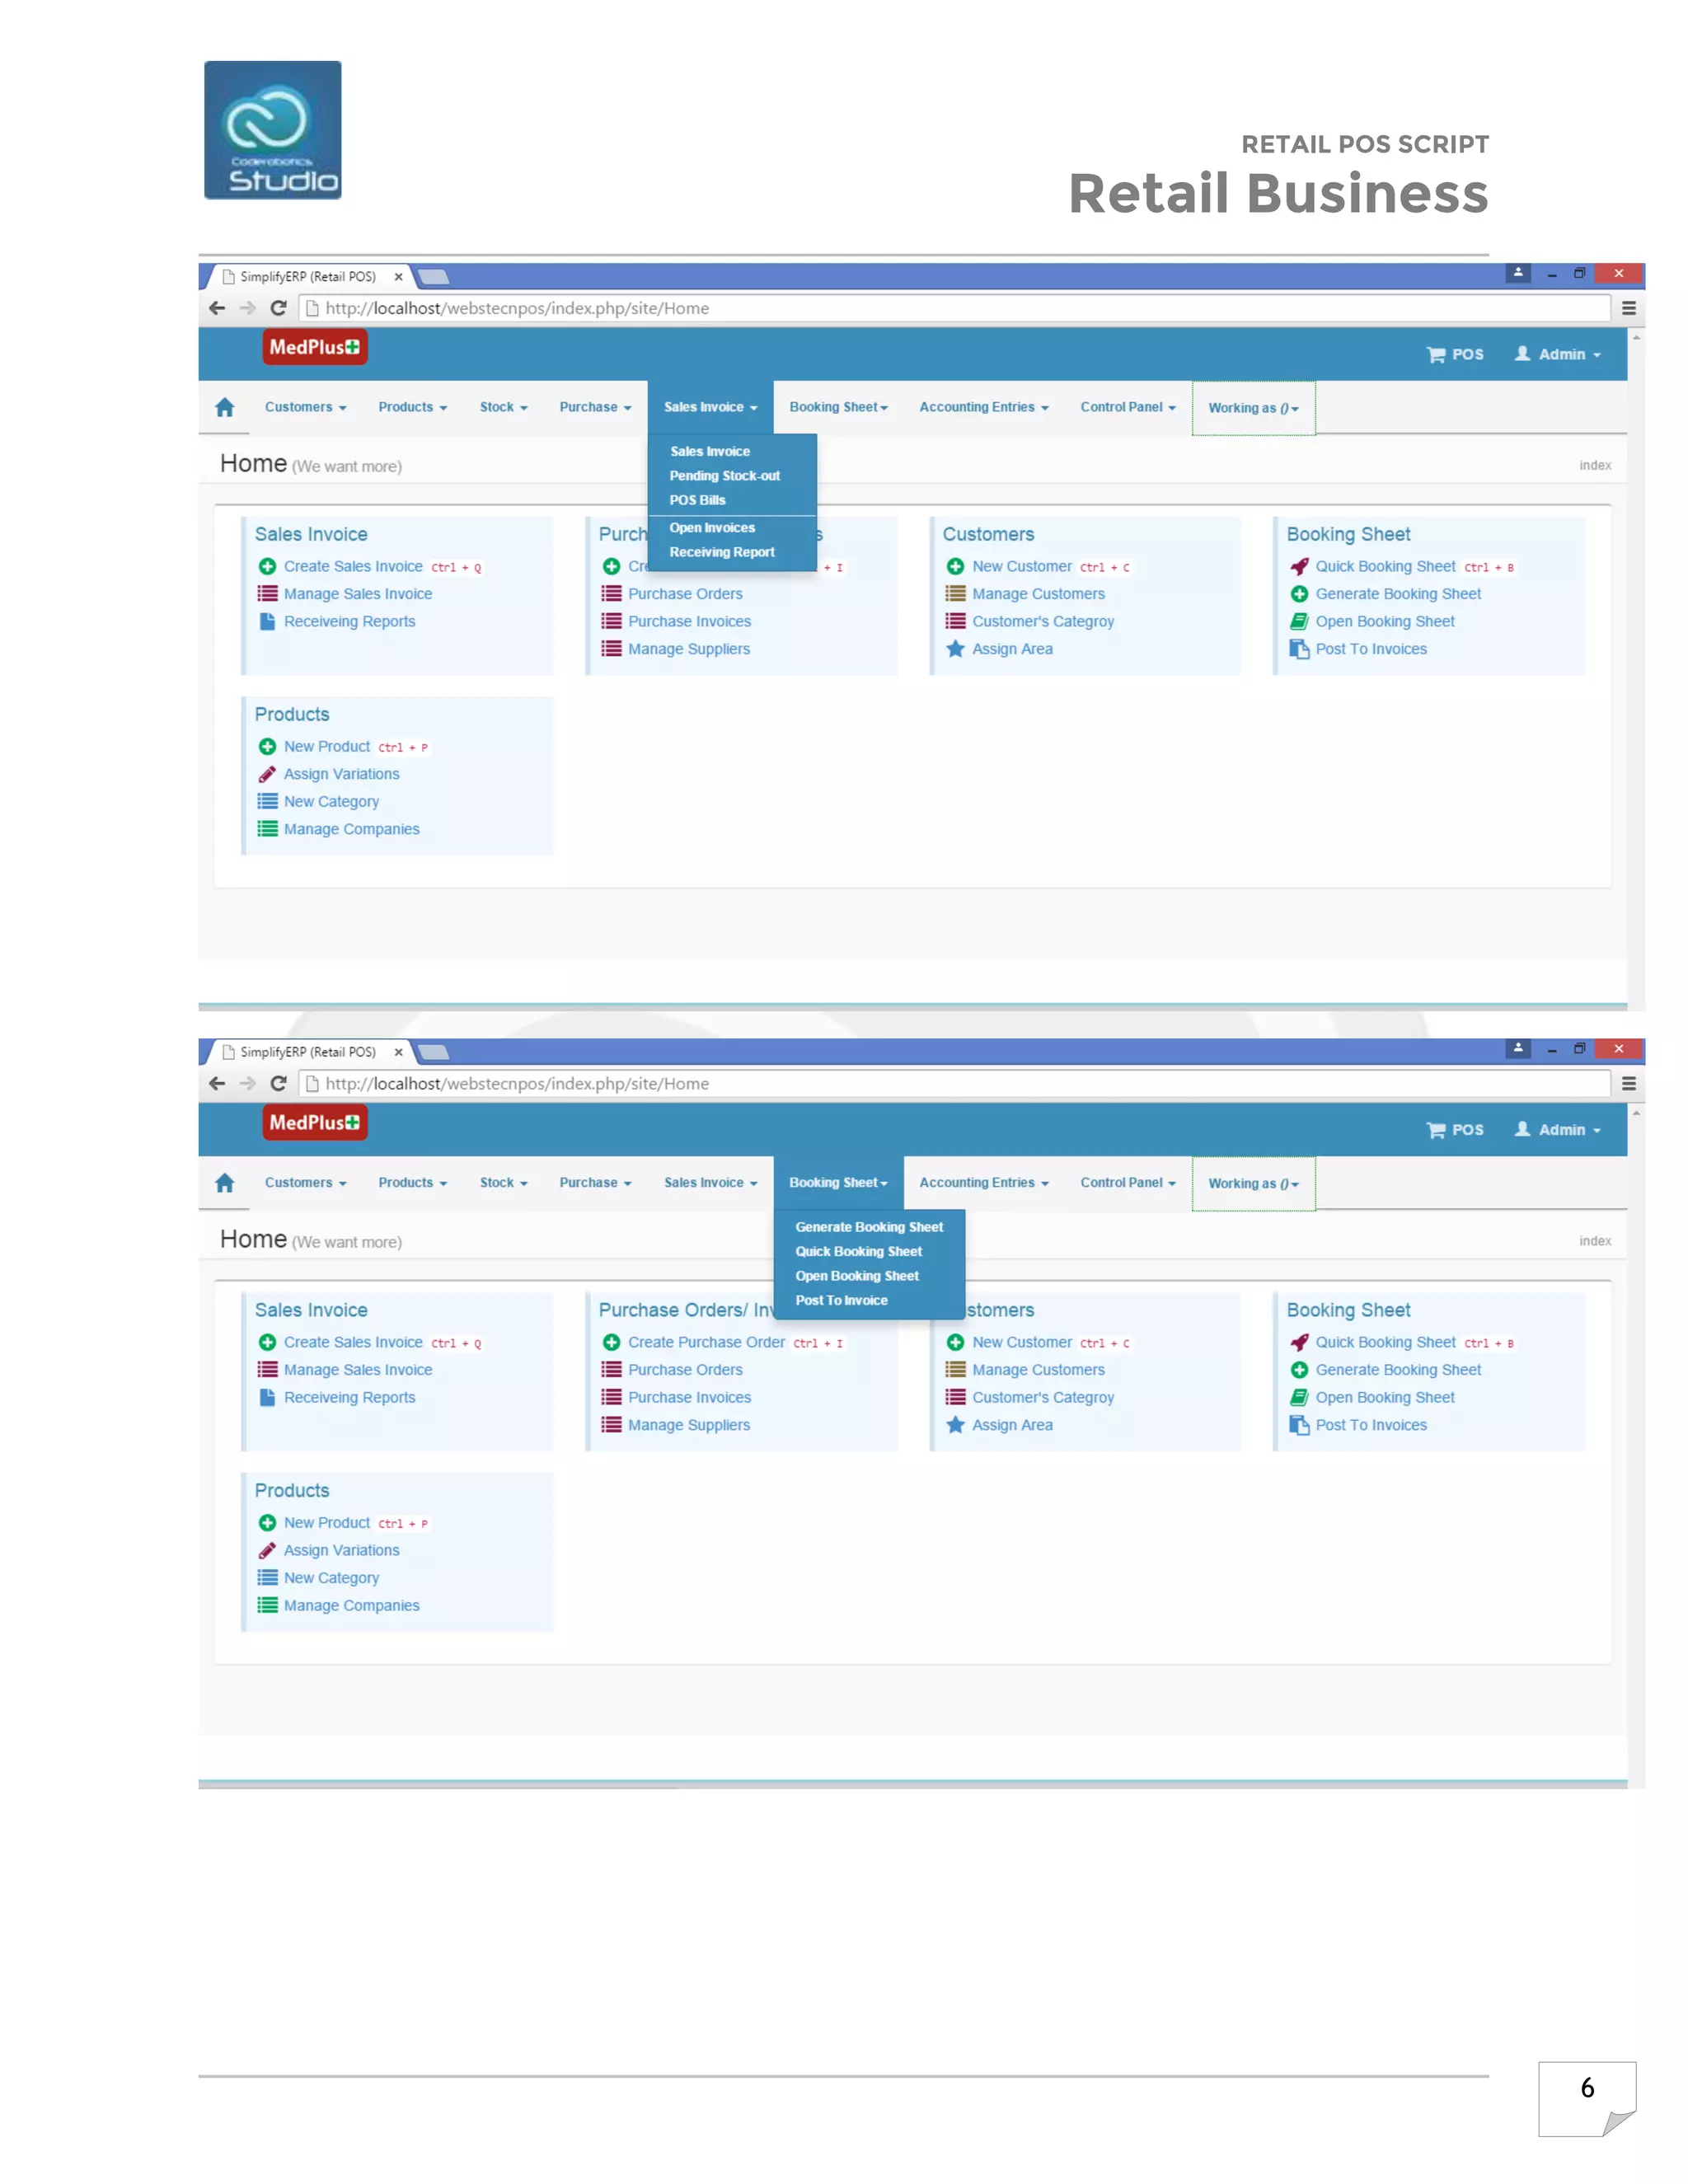
Task: Open the Manage Sales Invoice link in the bottom screenshot
Action: click(358, 1370)
